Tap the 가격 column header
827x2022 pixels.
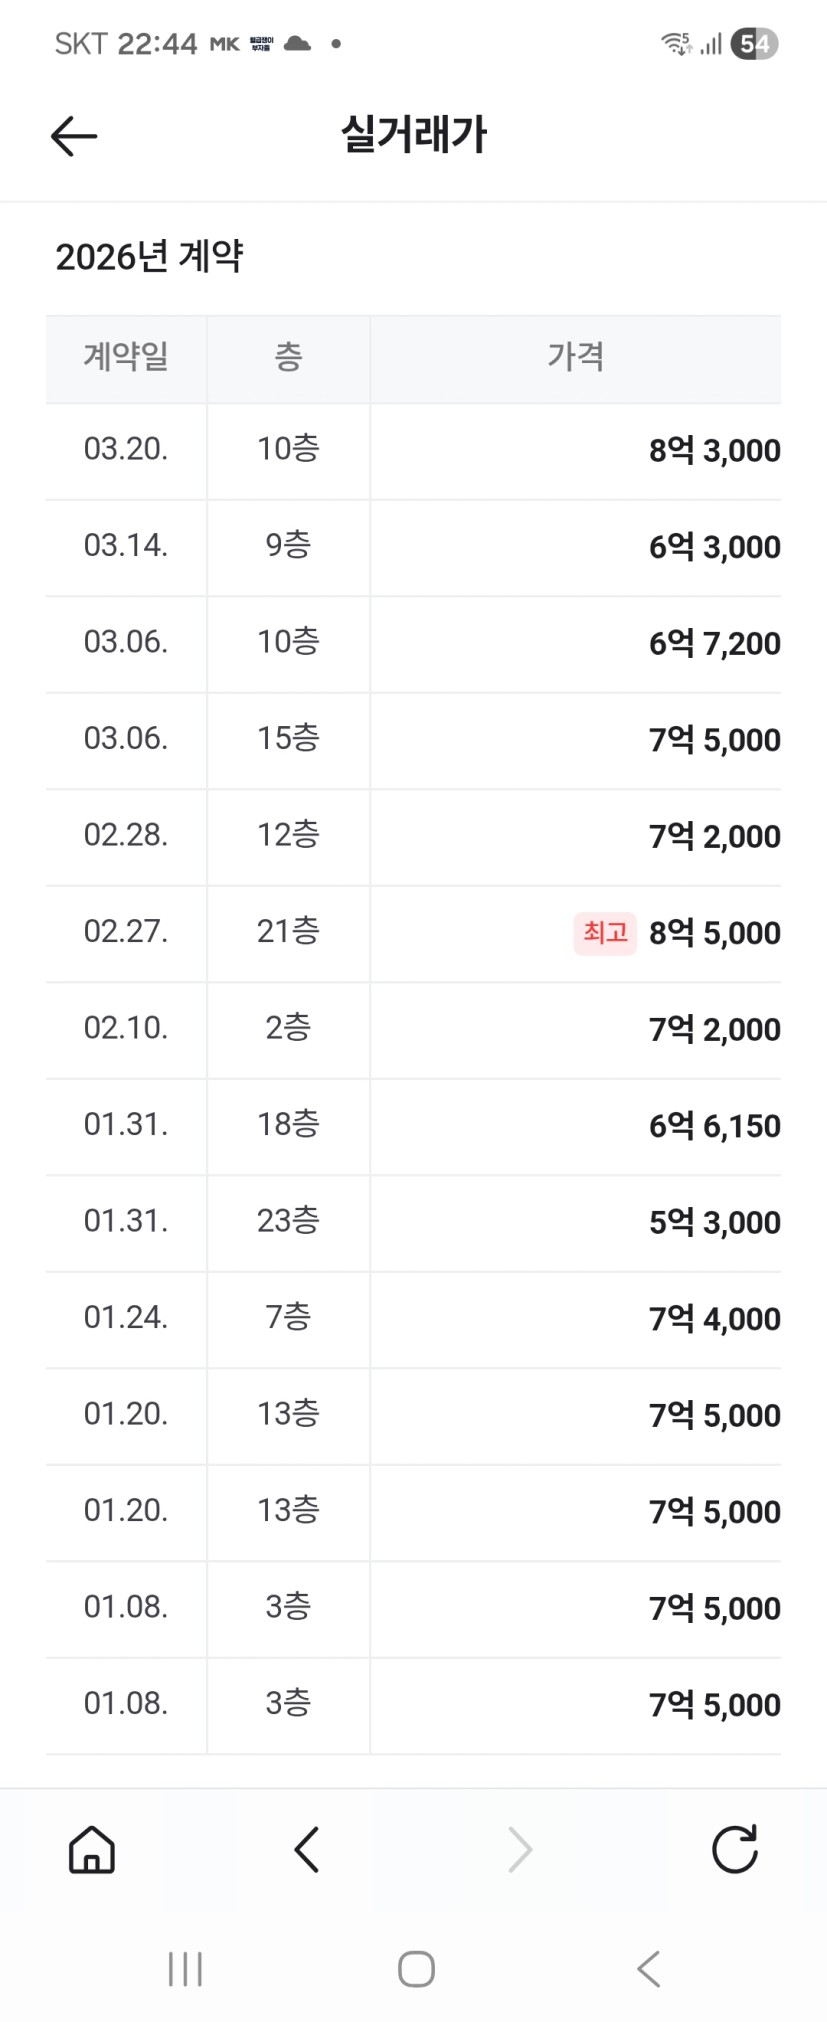point(575,357)
